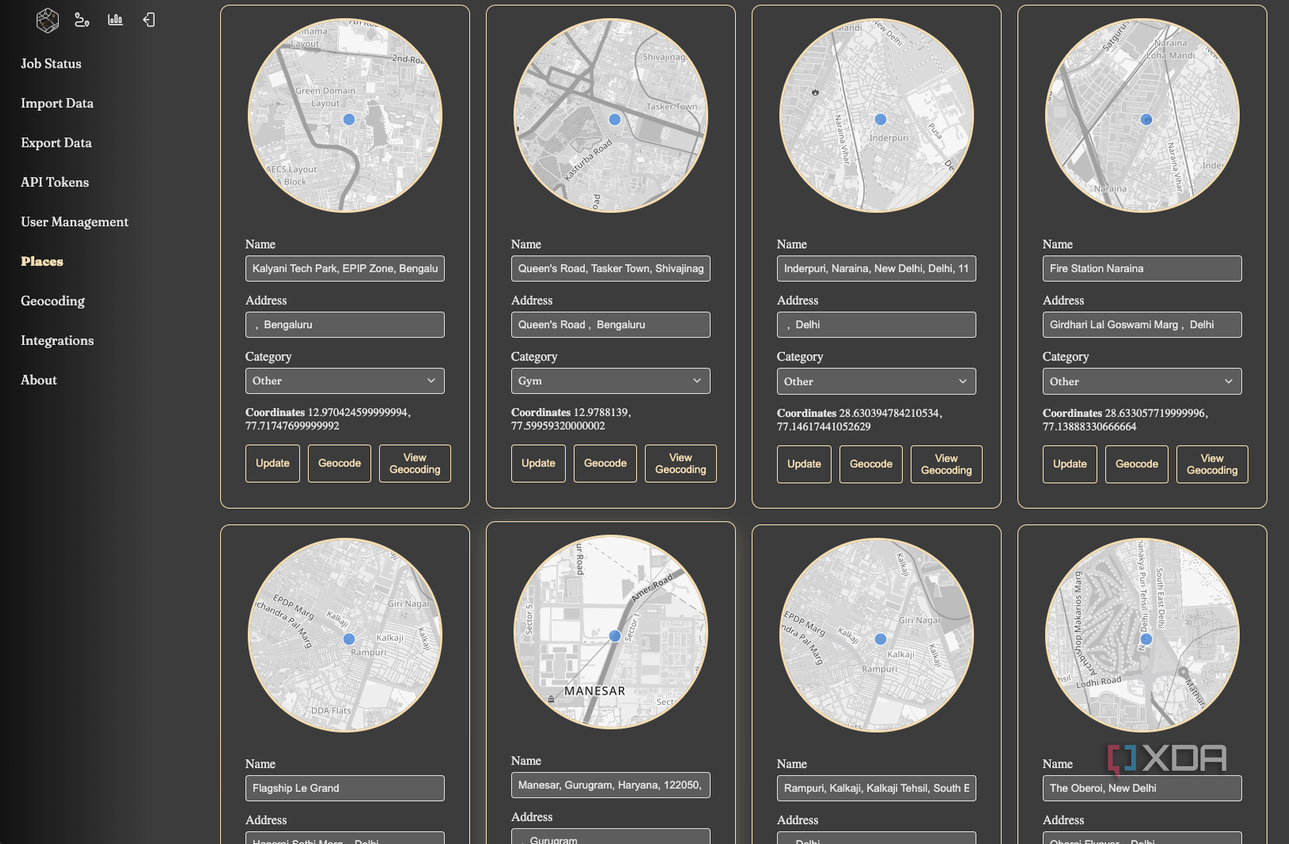Edit the Kalyani Tech Park name field

345,268
